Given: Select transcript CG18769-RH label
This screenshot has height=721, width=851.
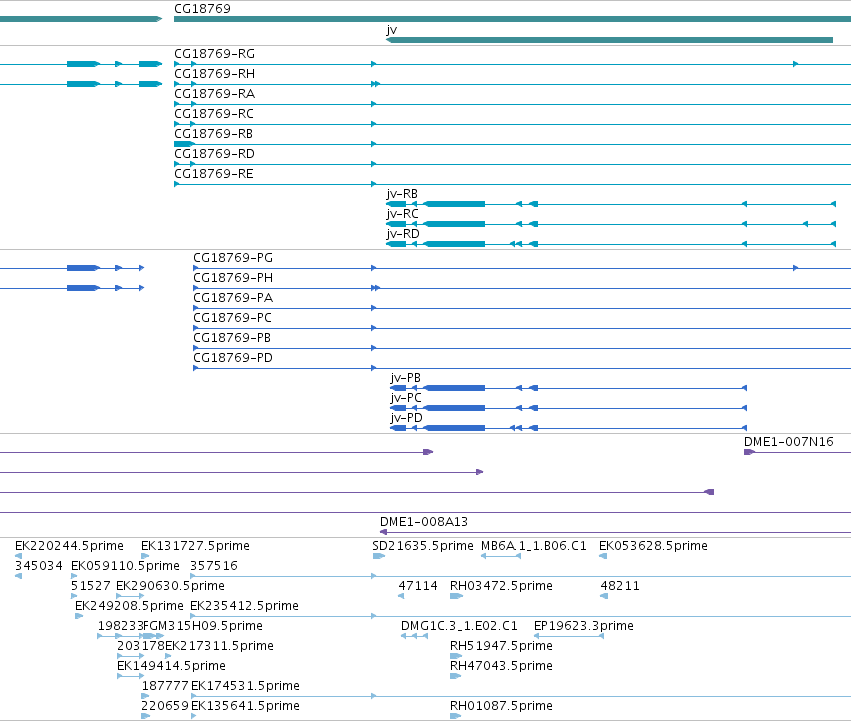Looking at the screenshot, I should click(214, 74).
